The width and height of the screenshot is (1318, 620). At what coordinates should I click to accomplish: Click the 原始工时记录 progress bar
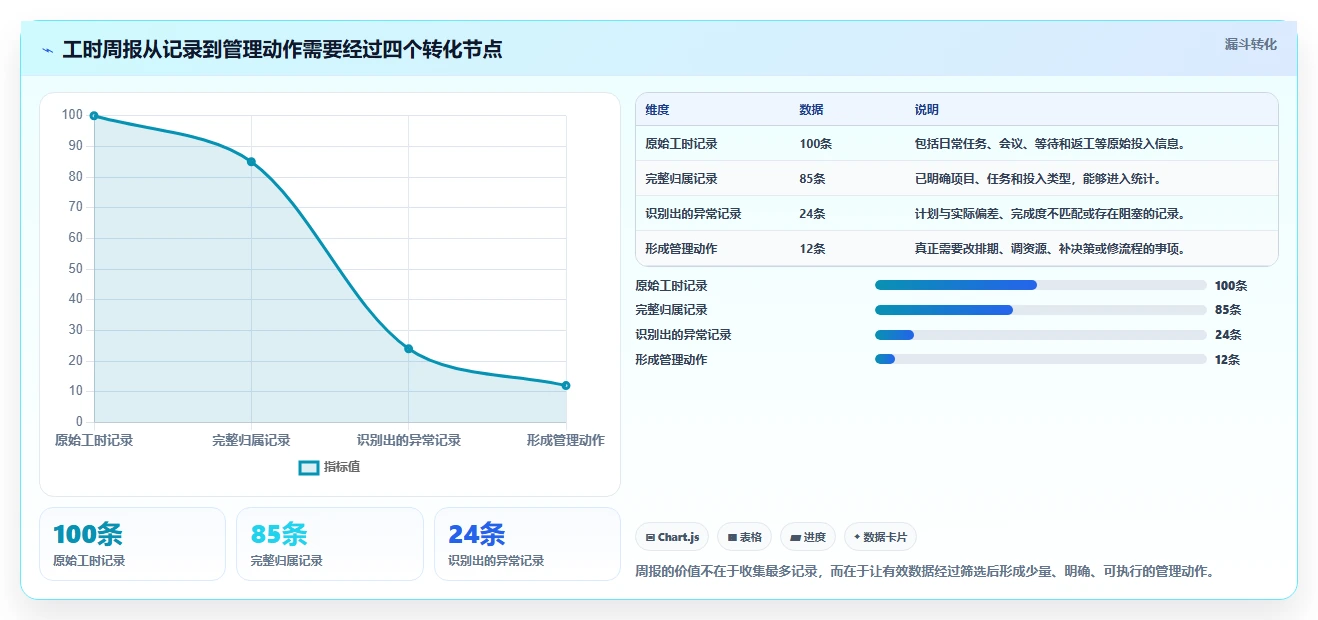[1040, 285]
